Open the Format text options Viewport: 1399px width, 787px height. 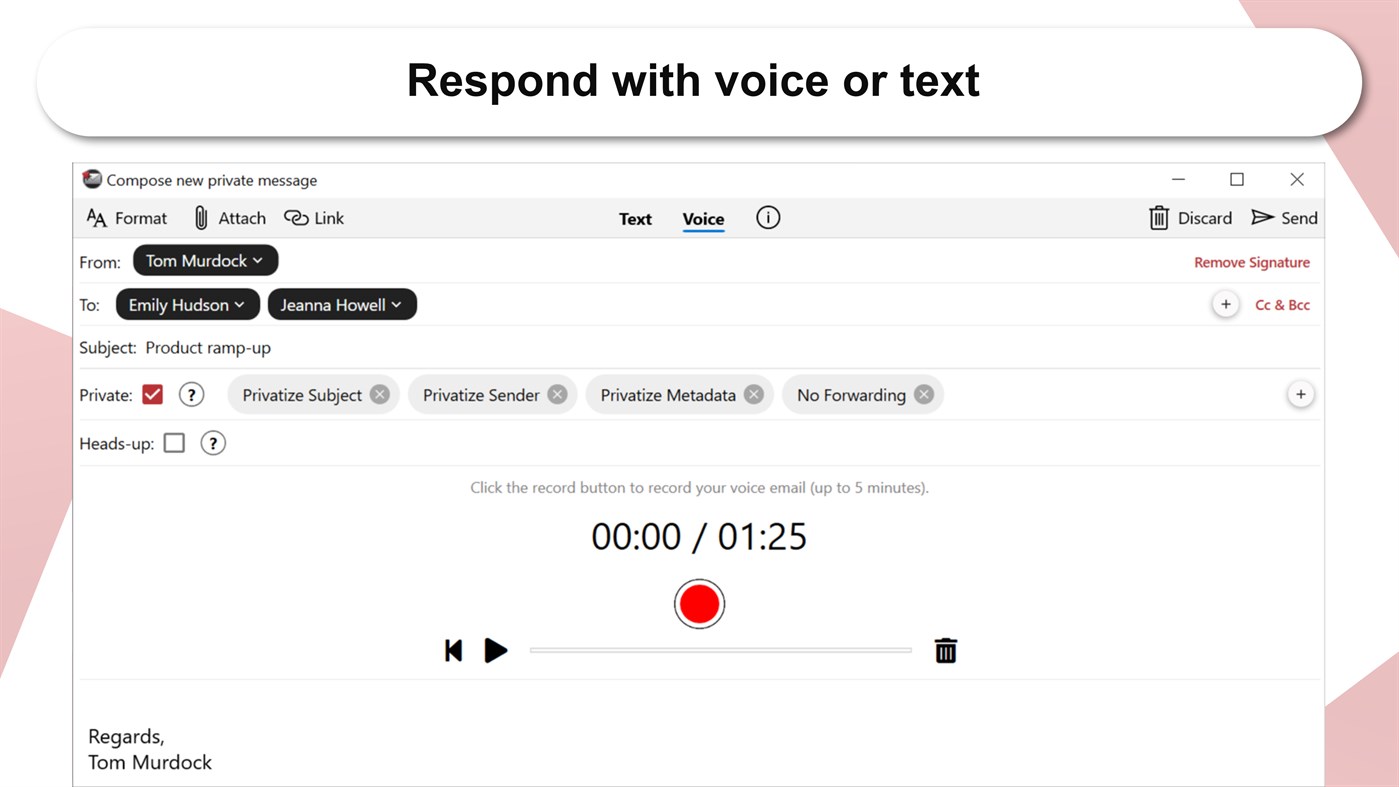coord(126,218)
